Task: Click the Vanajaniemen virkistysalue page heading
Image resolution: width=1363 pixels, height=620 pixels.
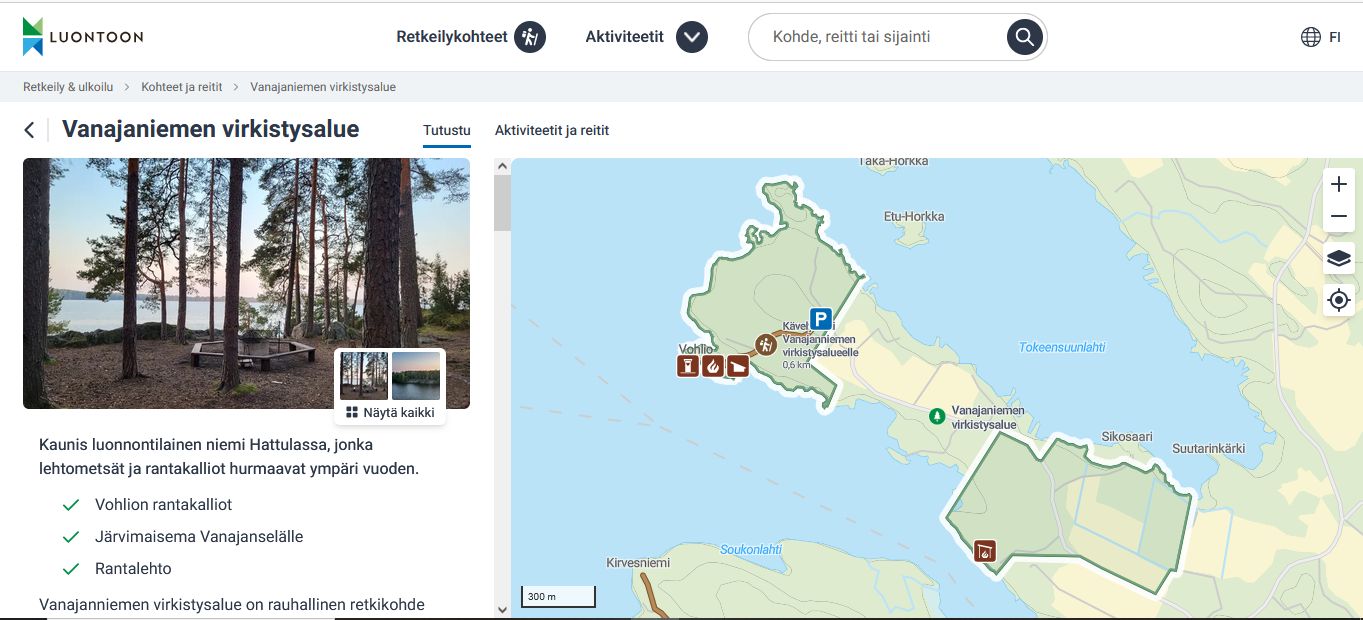Action: (x=210, y=129)
